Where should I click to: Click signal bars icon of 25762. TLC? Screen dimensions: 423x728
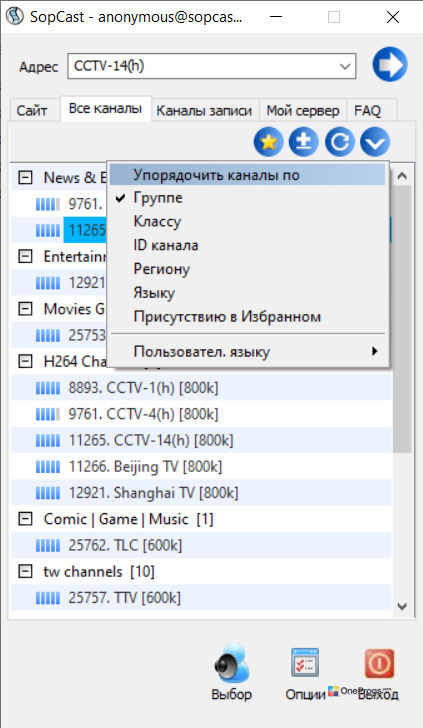[x=48, y=546]
